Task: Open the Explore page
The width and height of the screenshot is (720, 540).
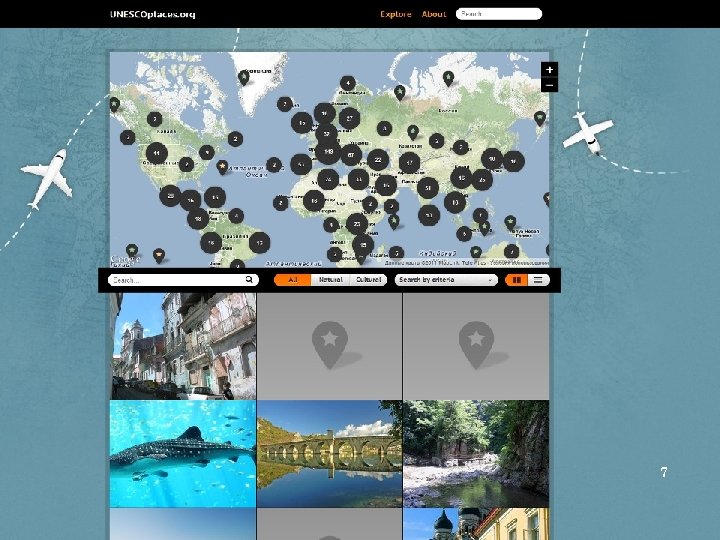Action: click(x=396, y=14)
